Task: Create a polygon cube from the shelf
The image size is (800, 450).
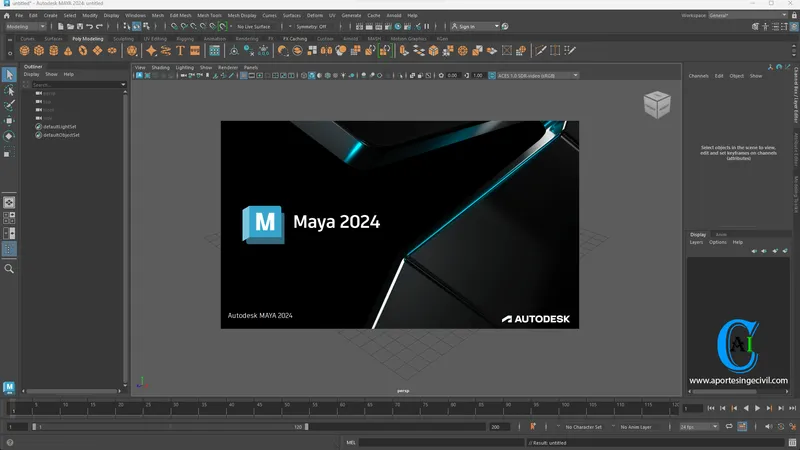Action: (x=39, y=51)
